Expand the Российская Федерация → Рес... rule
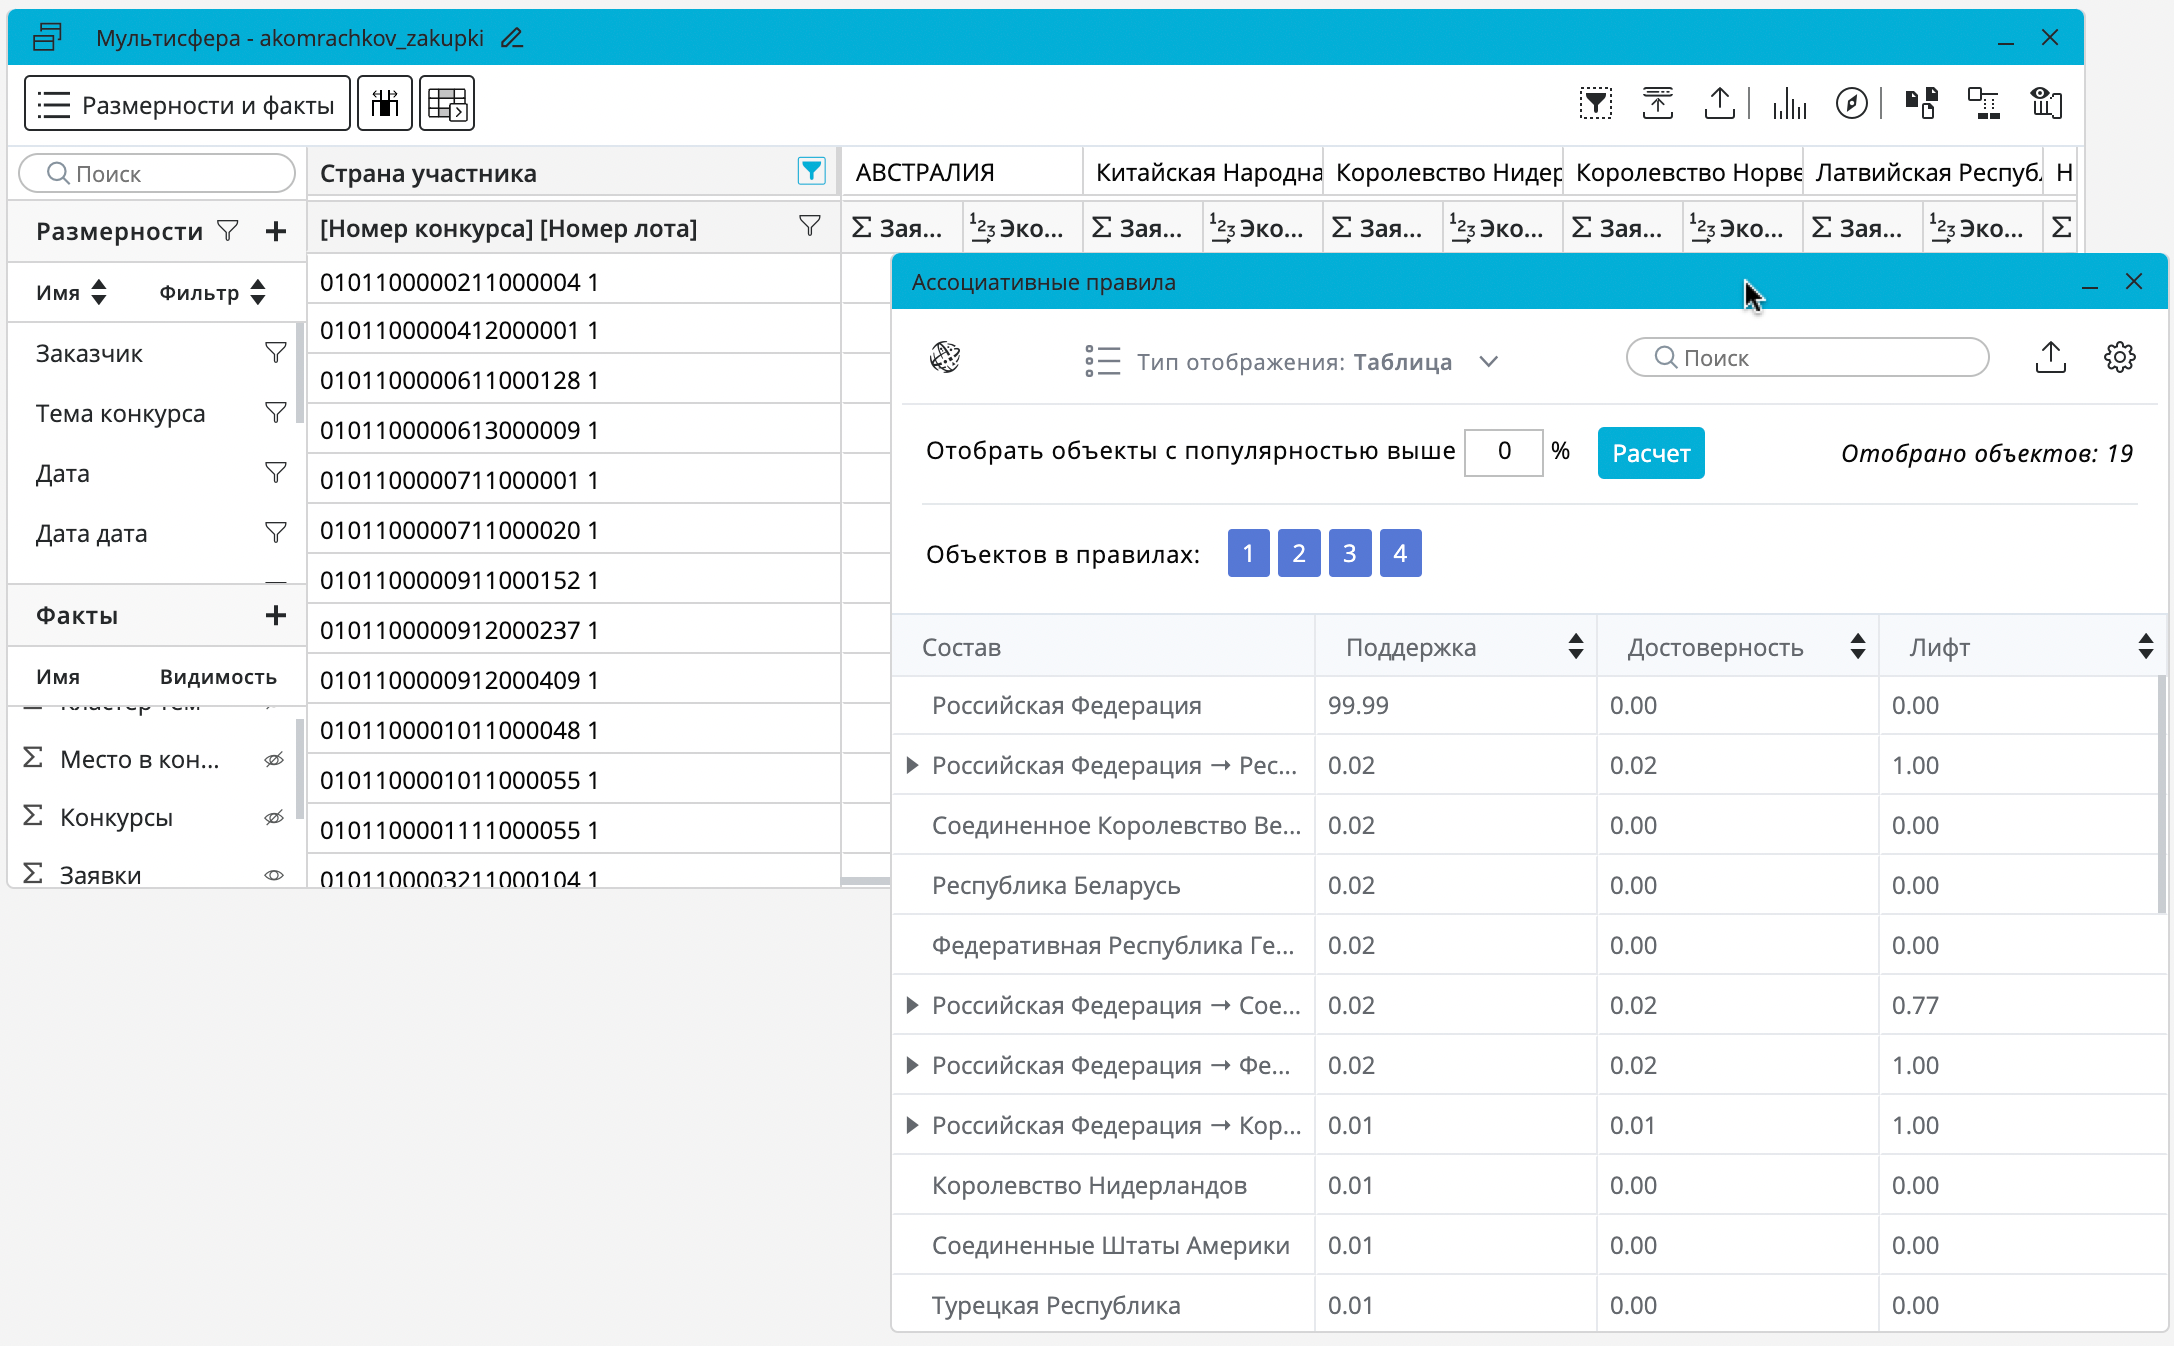The image size is (2174, 1346). pyautogui.click(x=912, y=765)
